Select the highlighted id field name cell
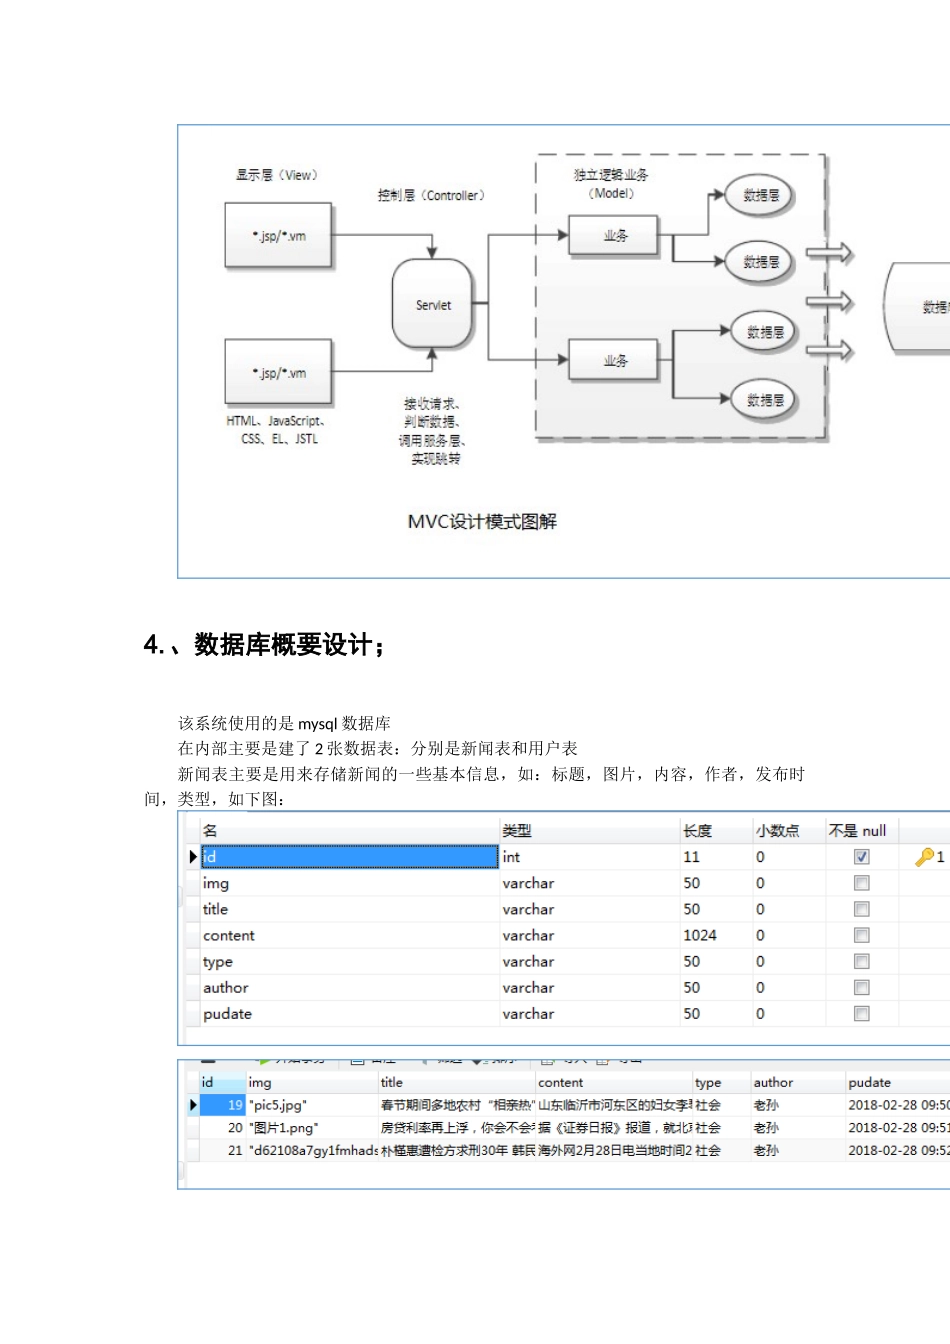 coord(349,857)
